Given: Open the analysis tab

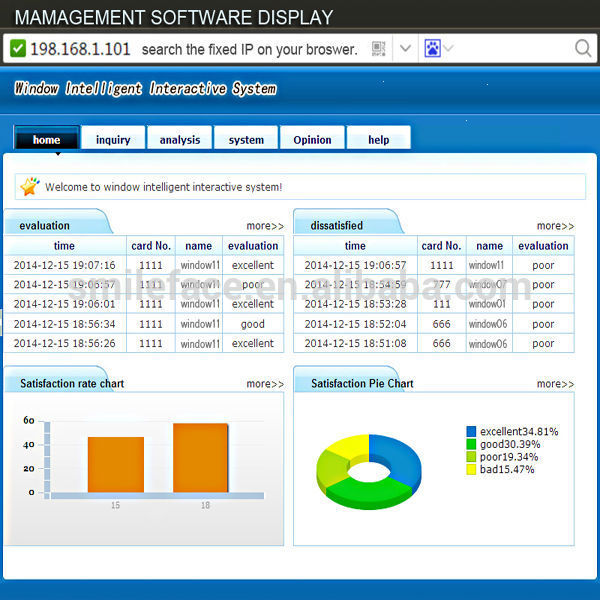Looking at the screenshot, I should [x=180, y=138].
